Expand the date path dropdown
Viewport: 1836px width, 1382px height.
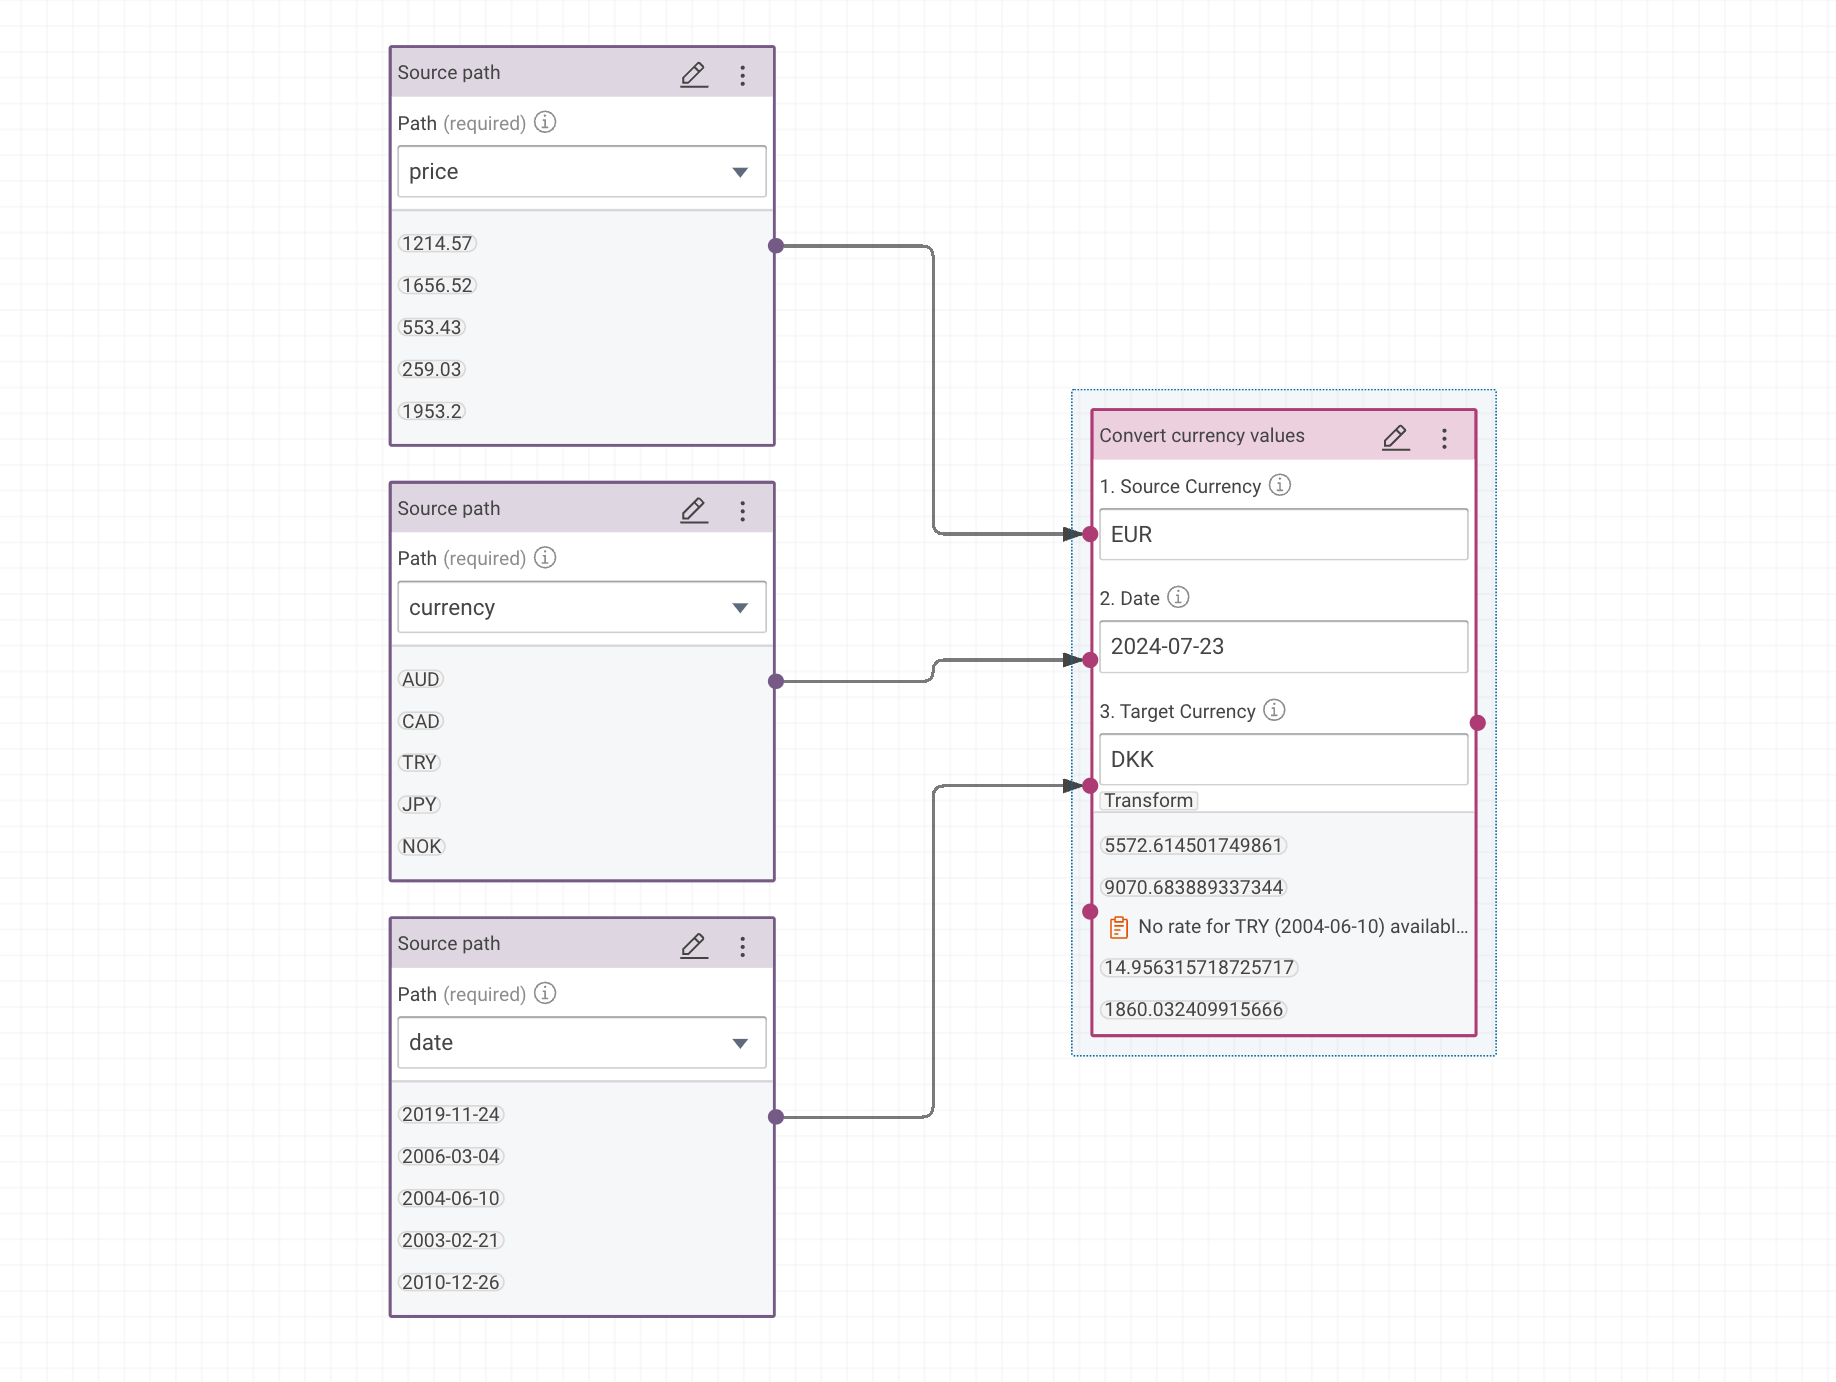(x=740, y=1043)
